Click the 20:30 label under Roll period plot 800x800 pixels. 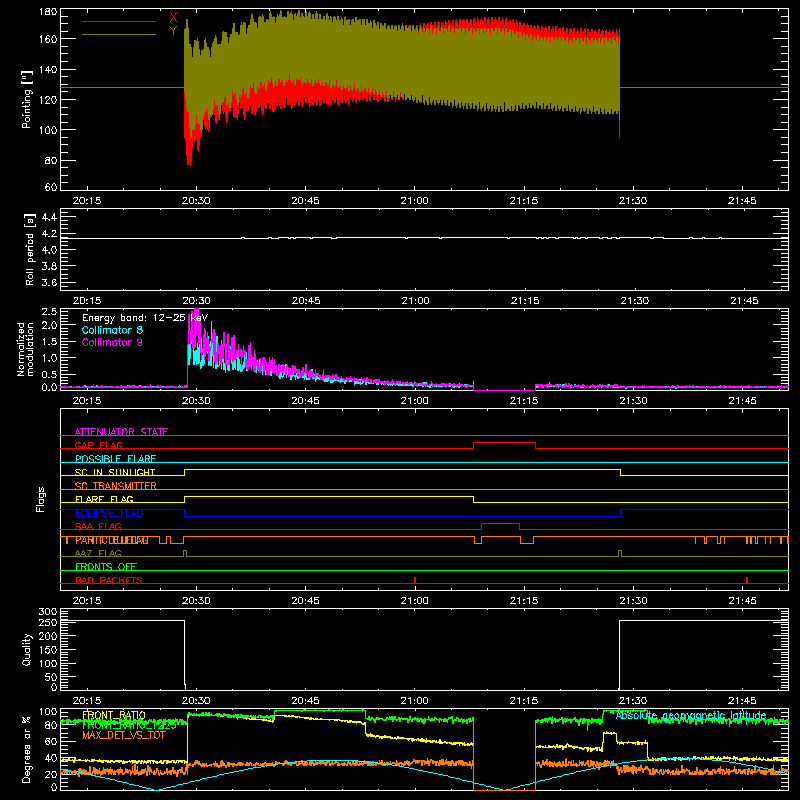(x=196, y=301)
